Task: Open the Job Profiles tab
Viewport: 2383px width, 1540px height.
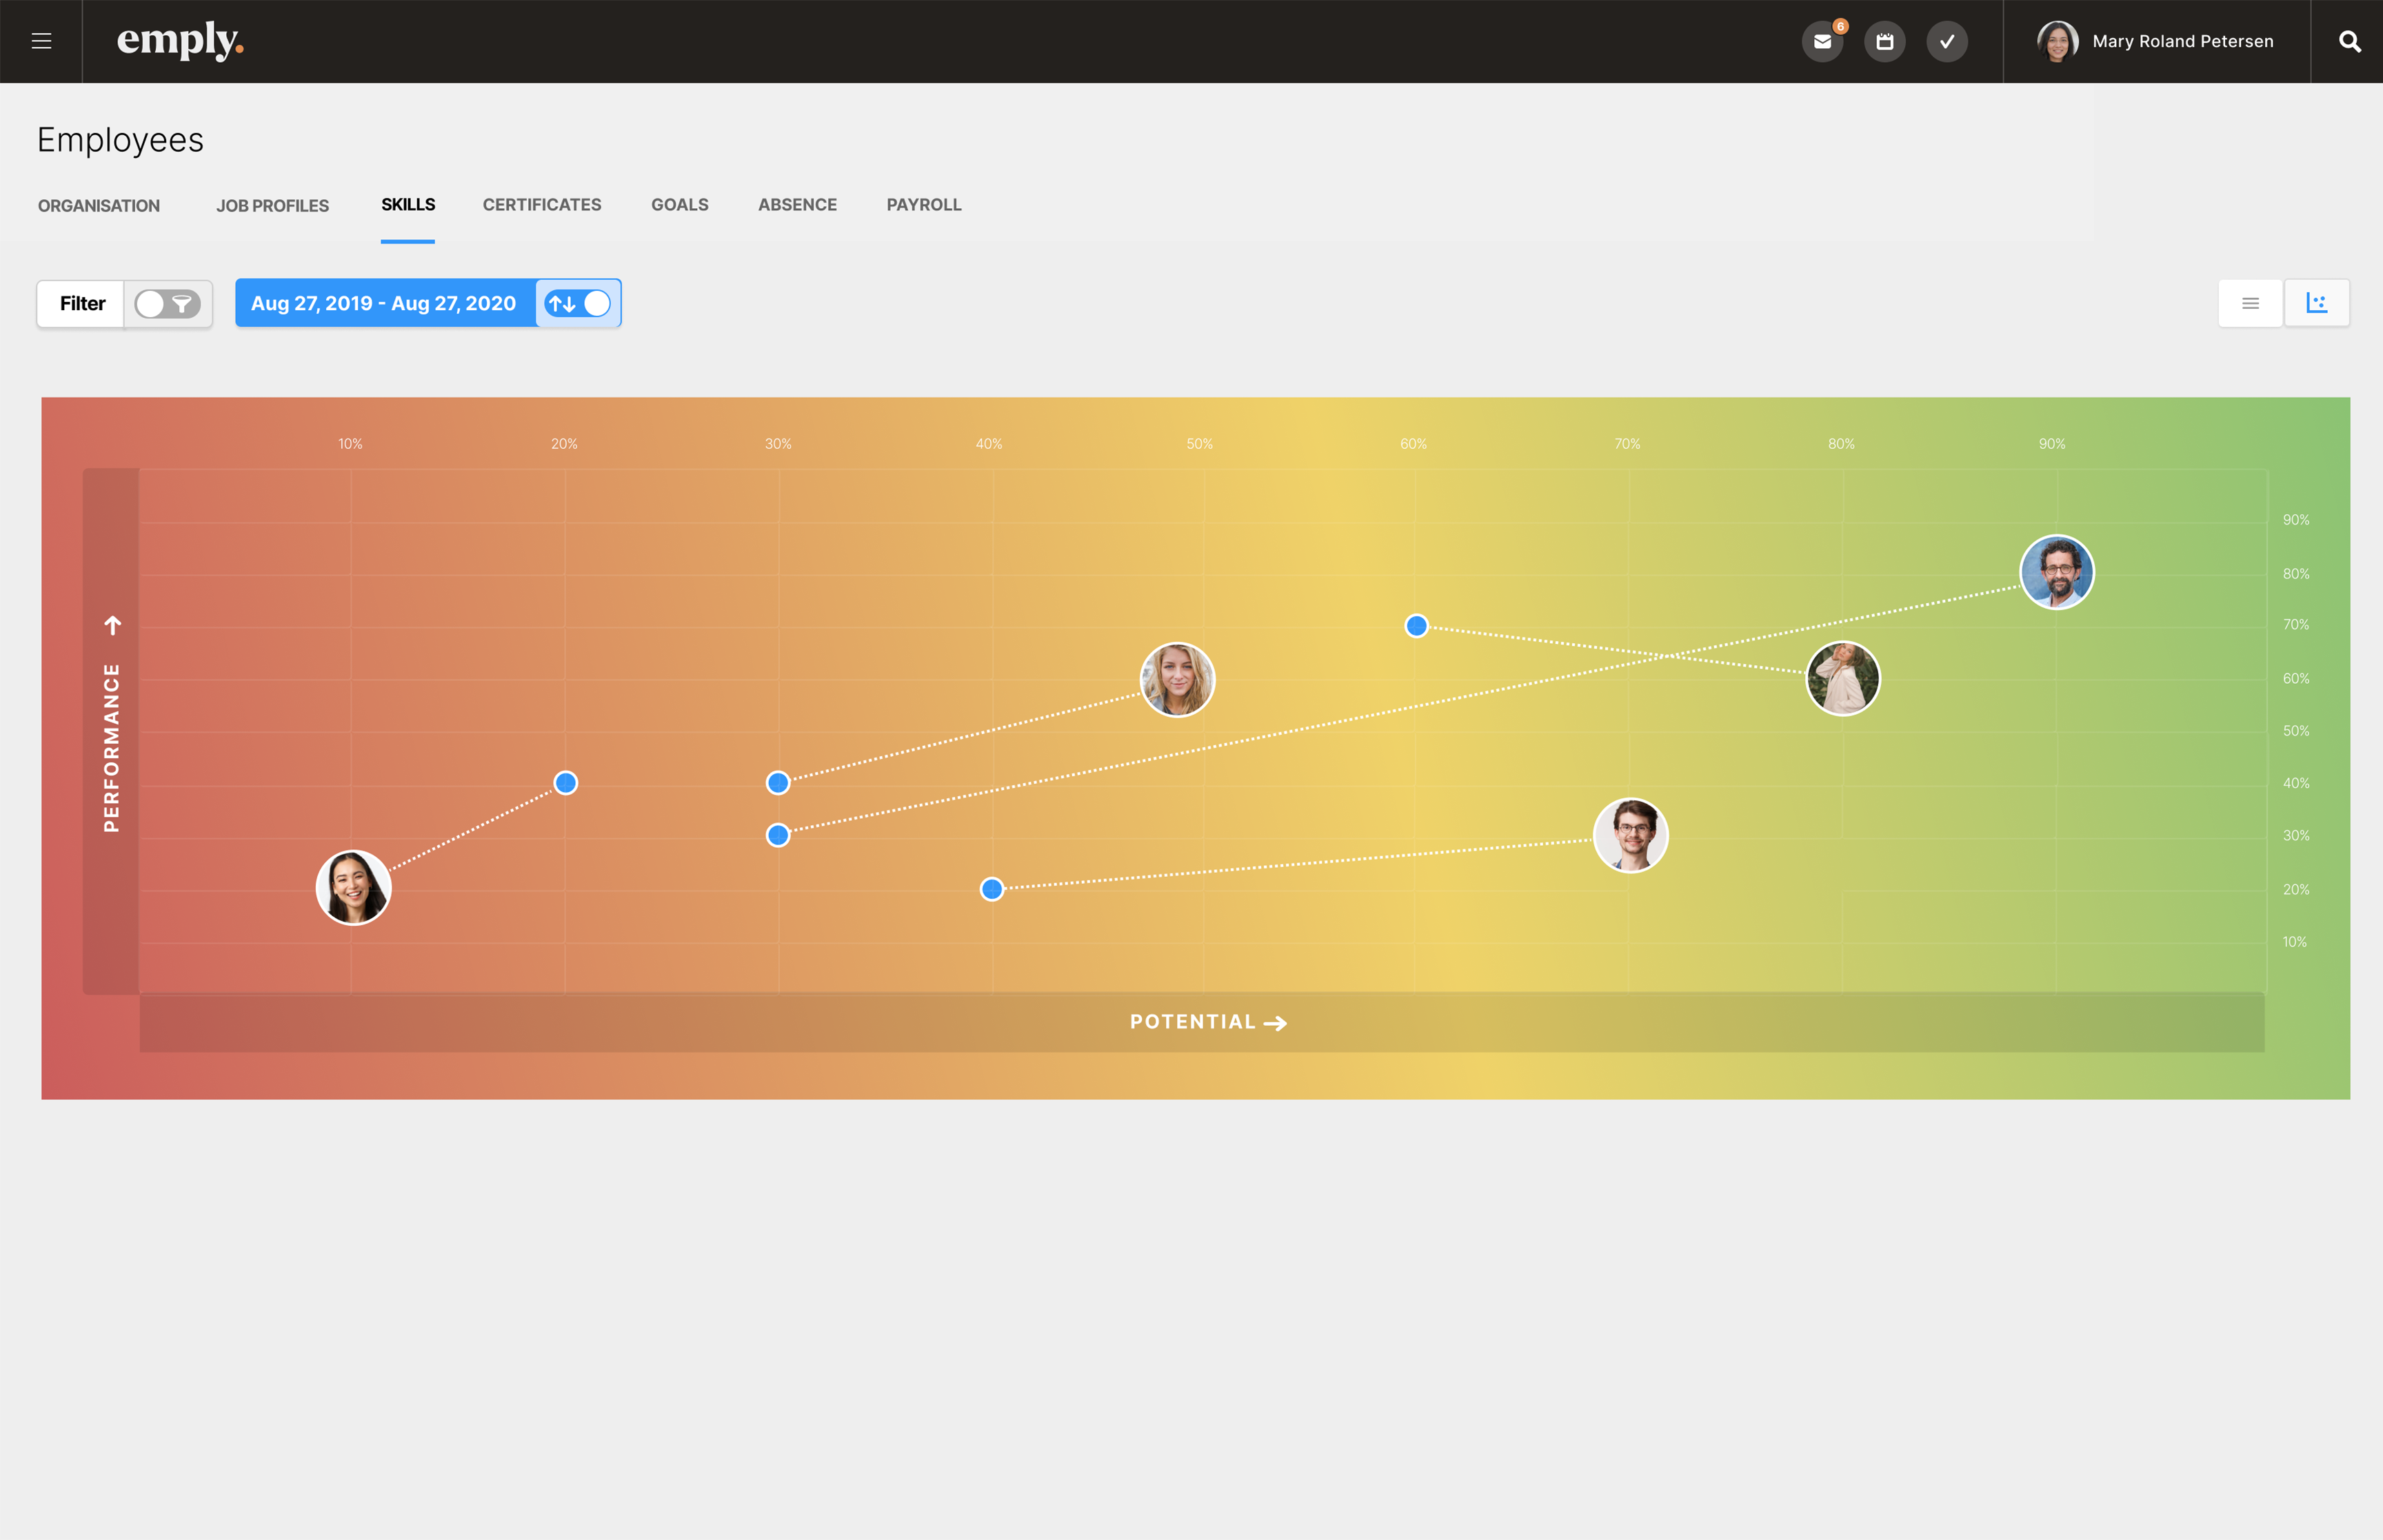Action: tap(272, 206)
